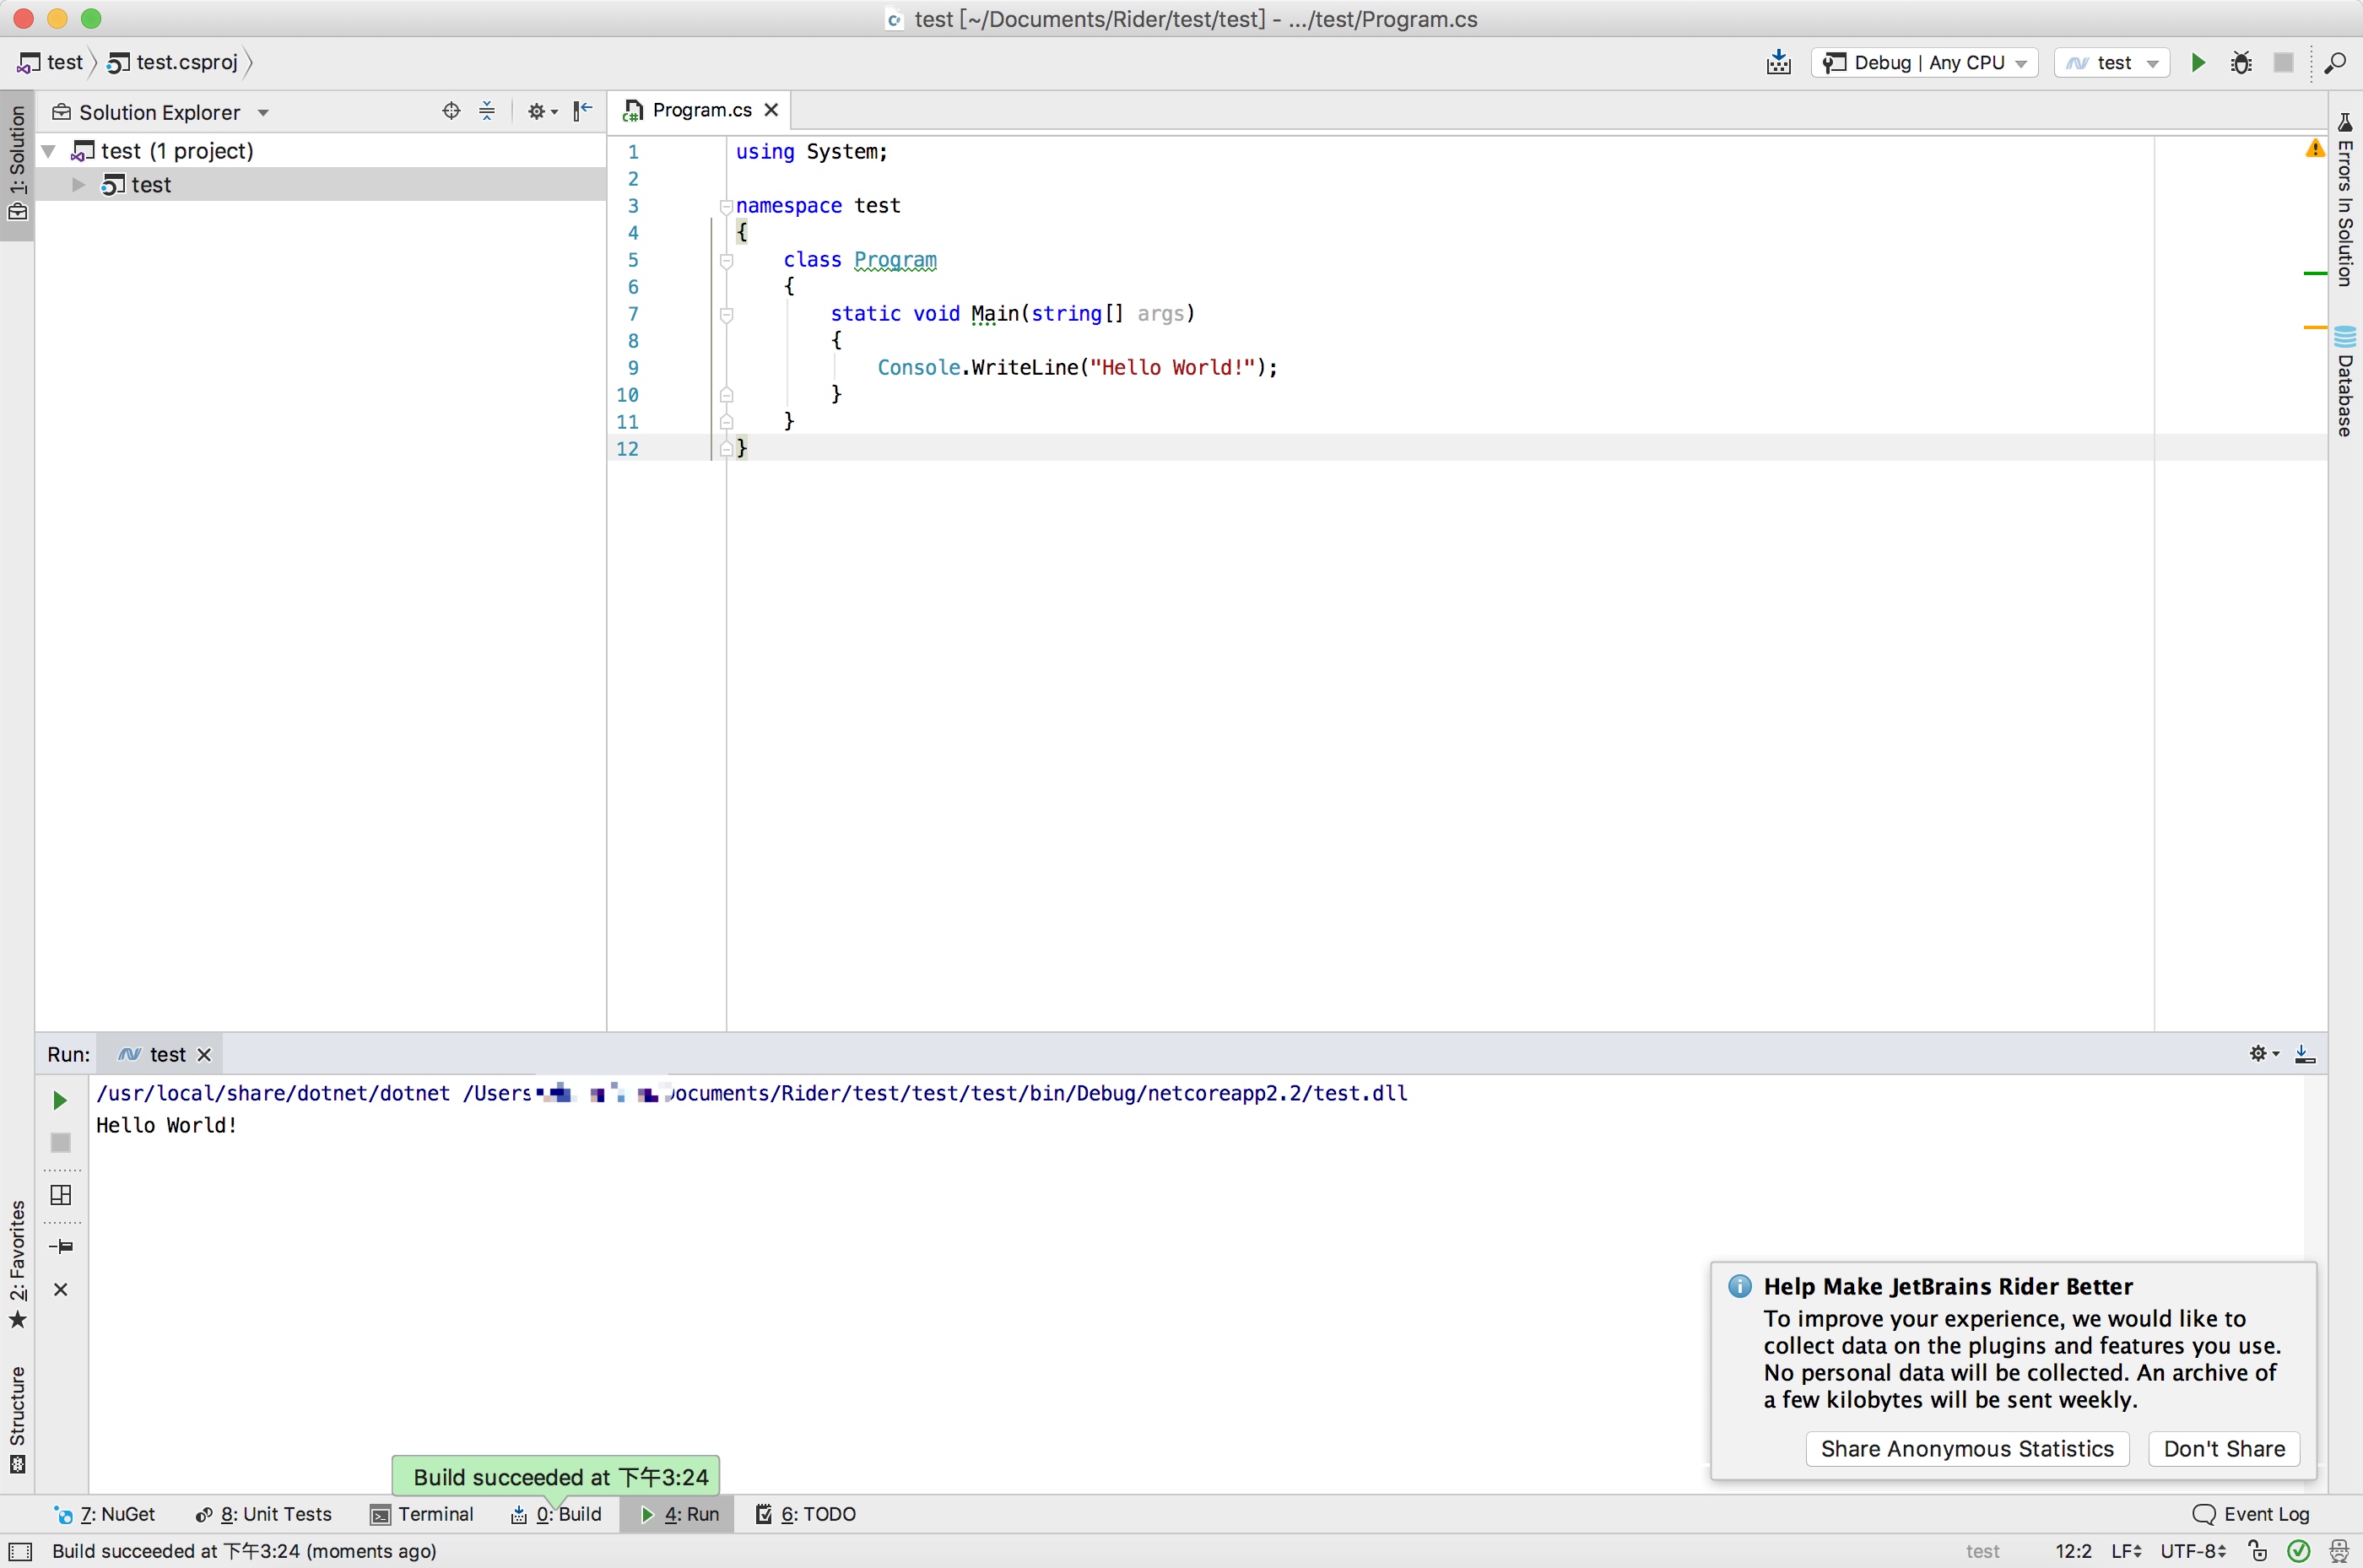Image resolution: width=2363 pixels, height=1568 pixels.
Task: Click locate in Solution Explorer crosshair icon
Action: coord(451,111)
